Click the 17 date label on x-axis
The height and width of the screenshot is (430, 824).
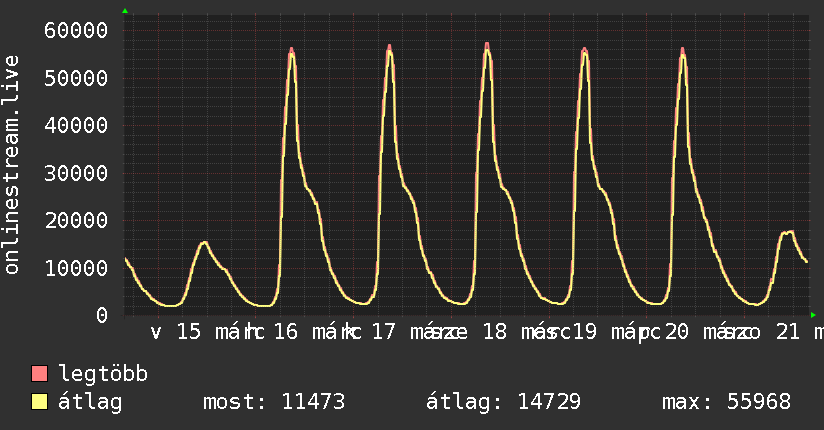pyautogui.click(x=384, y=332)
